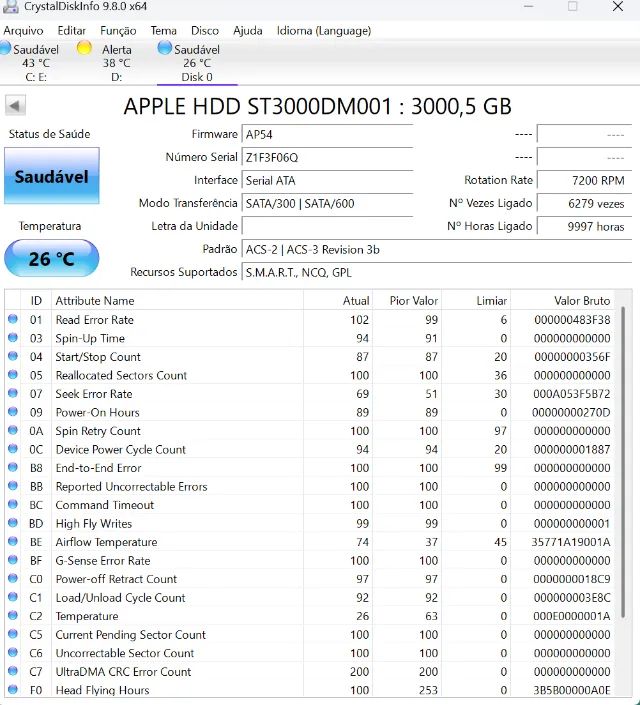
Task: Click the Valor Bruto column header
Action: pos(562,300)
